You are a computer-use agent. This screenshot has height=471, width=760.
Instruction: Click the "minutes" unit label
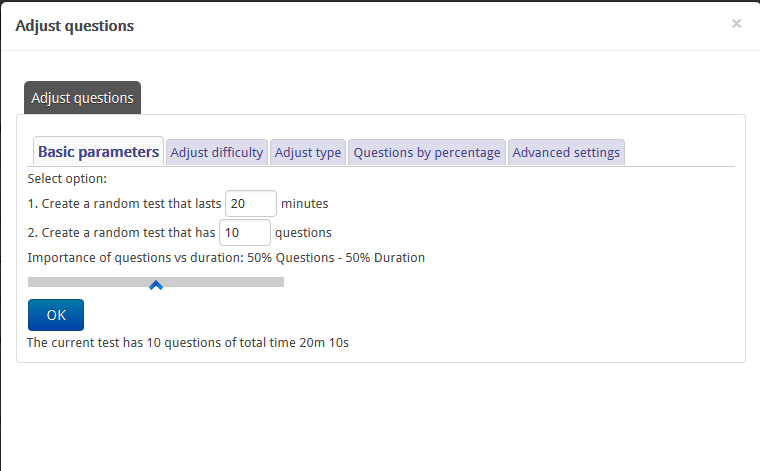[305, 204]
